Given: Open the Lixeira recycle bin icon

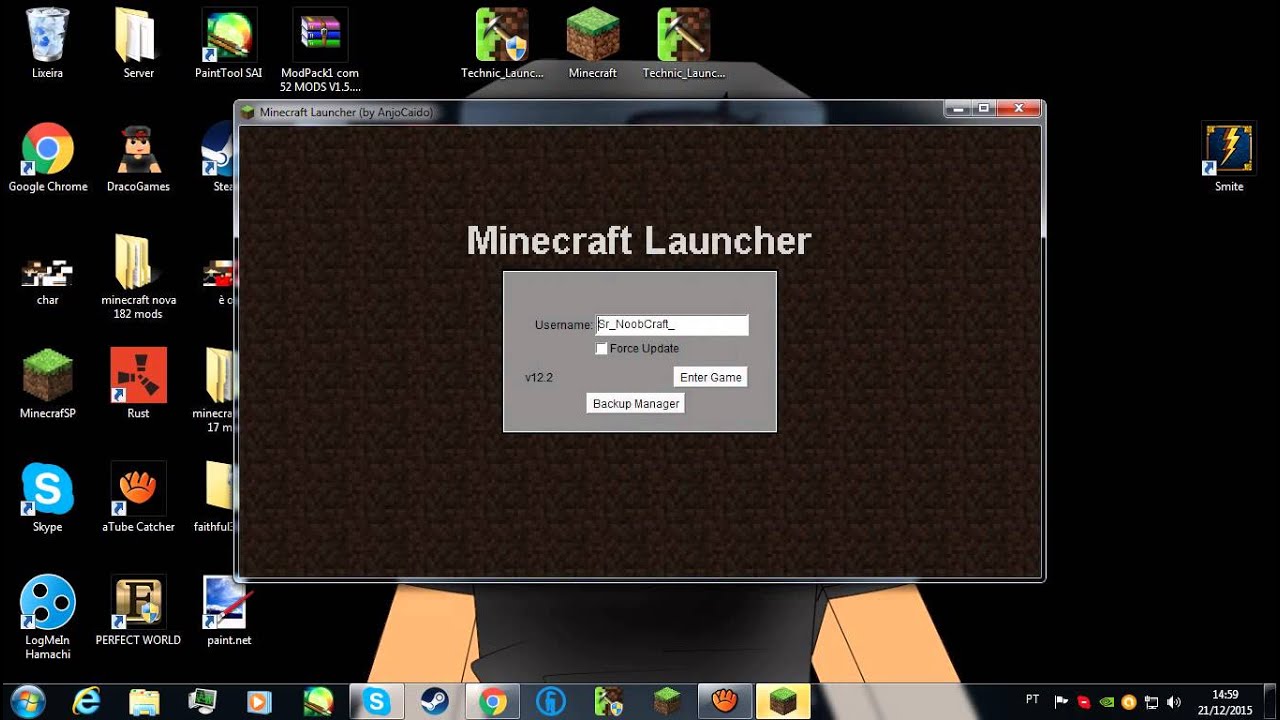Looking at the screenshot, I should point(47,43).
